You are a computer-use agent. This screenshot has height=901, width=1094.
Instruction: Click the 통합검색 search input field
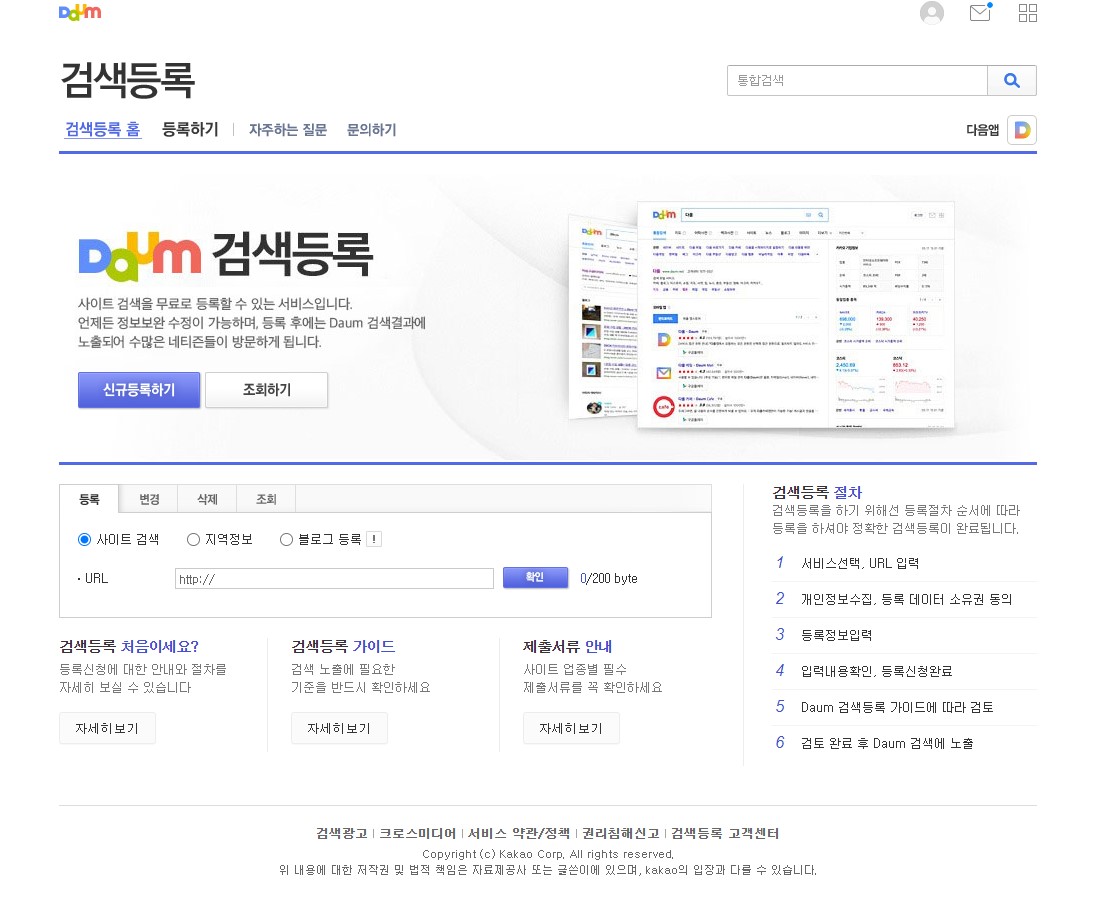[857, 80]
